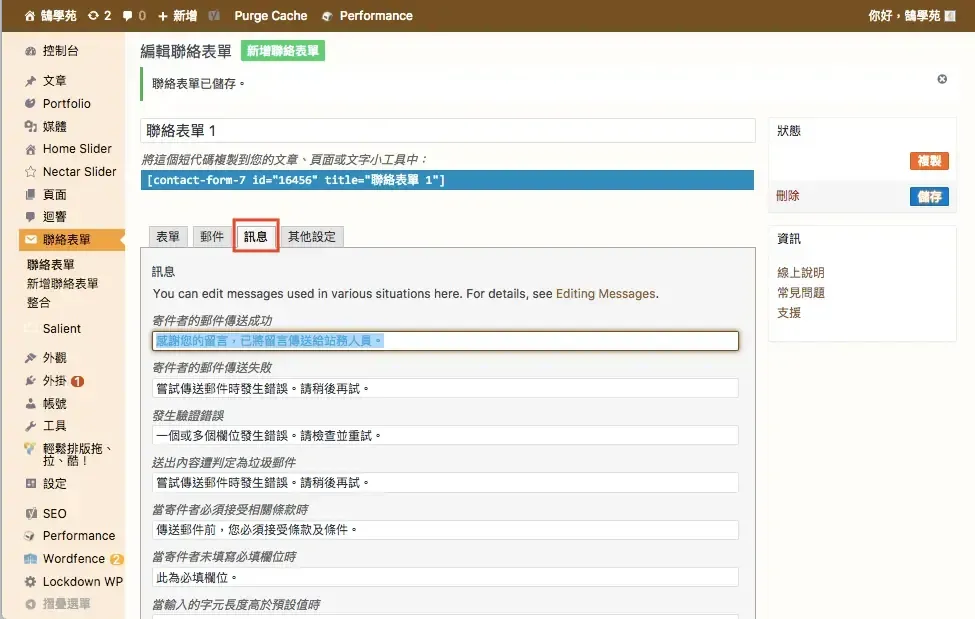Open the Yoast SEO icon in admin bar

tap(214, 16)
